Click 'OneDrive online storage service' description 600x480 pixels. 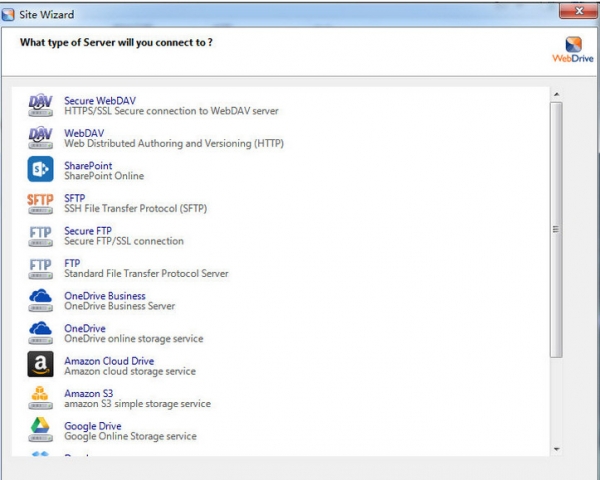point(134,339)
